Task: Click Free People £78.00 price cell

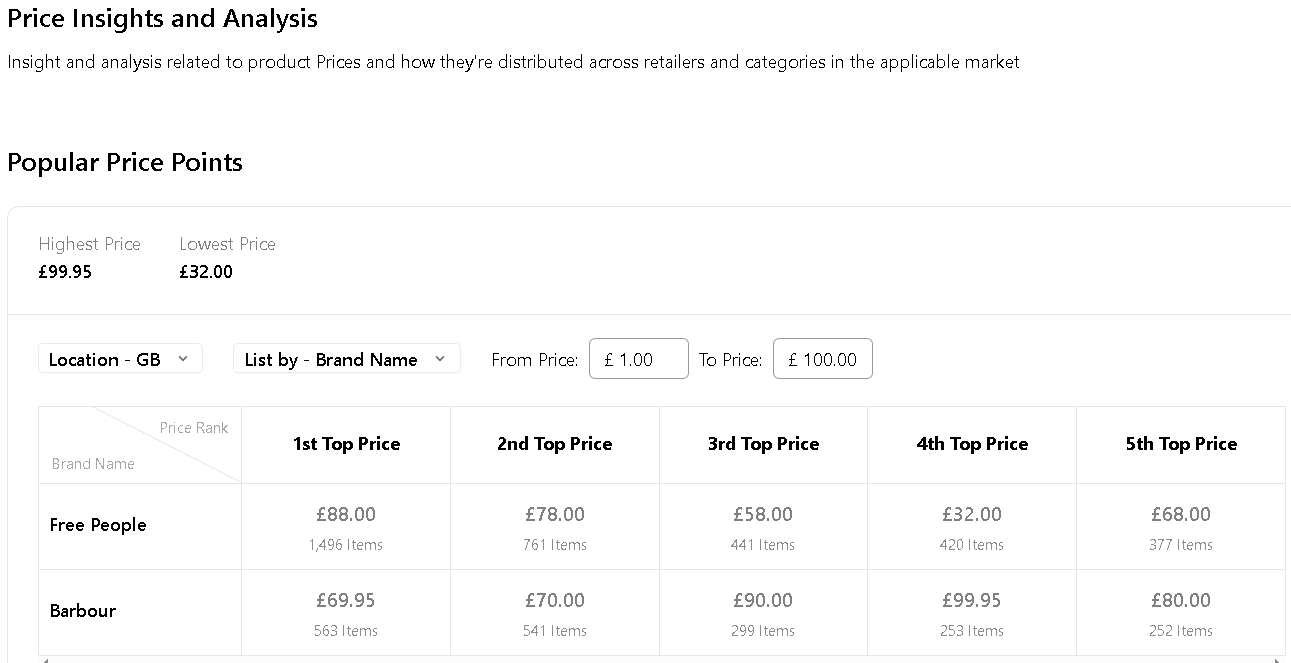Action: 555,527
